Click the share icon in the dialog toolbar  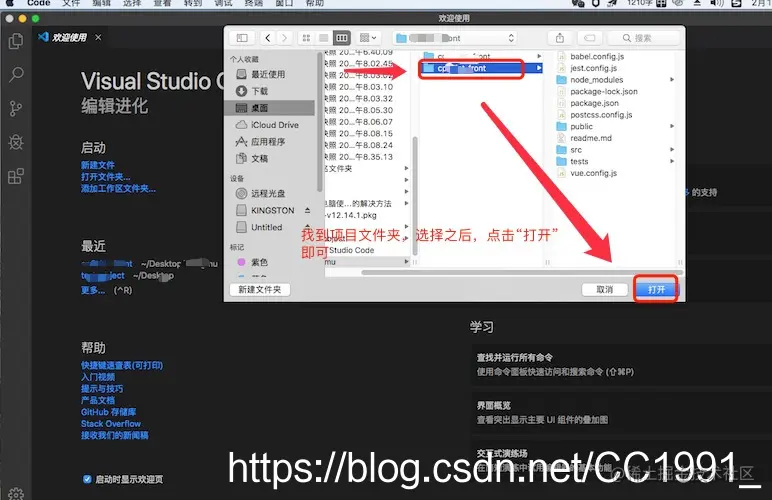pyautogui.click(x=560, y=38)
